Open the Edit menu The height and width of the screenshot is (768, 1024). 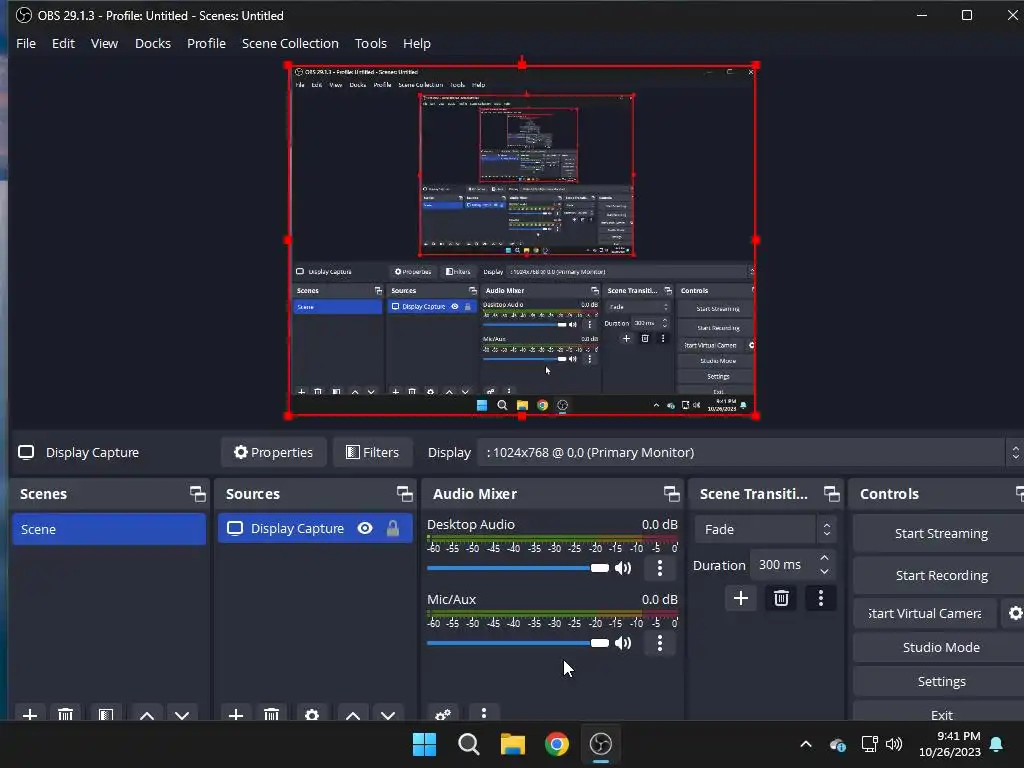63,43
